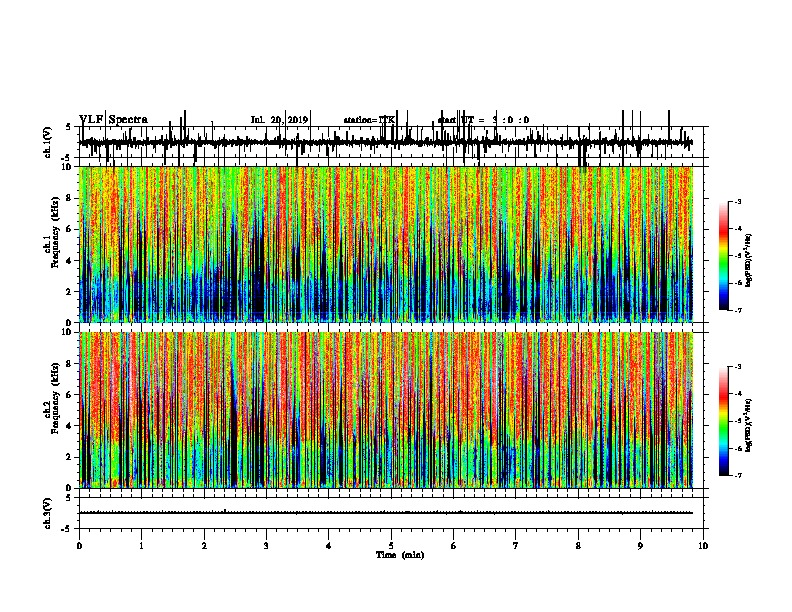Click the ch.3 flat voltage trace

coord(386,513)
